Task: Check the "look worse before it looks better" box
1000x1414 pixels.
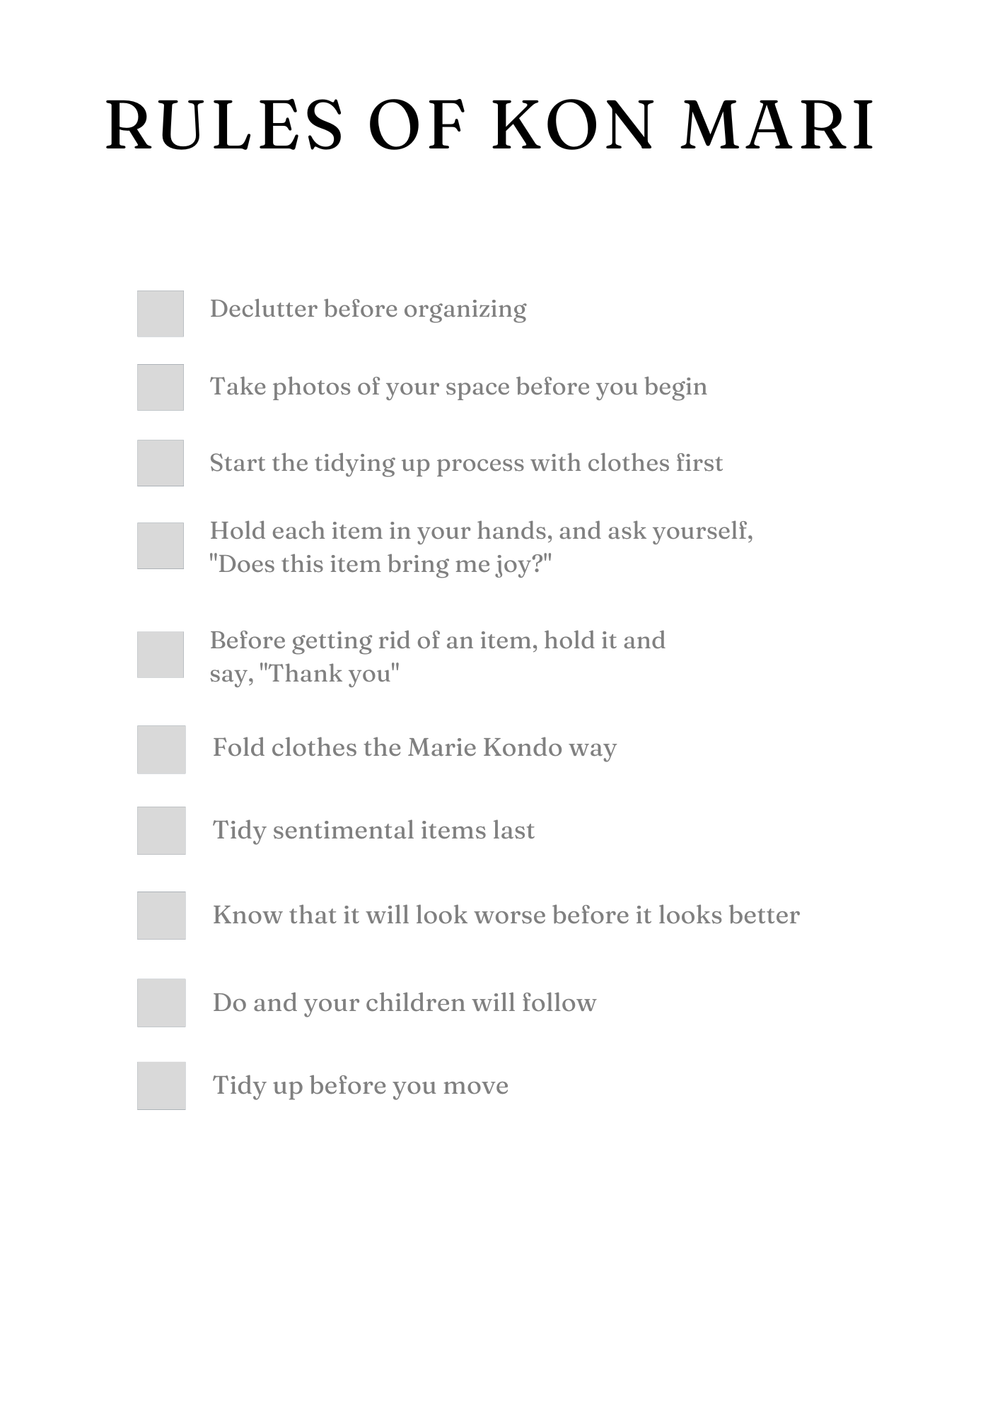Action: pos(161,915)
